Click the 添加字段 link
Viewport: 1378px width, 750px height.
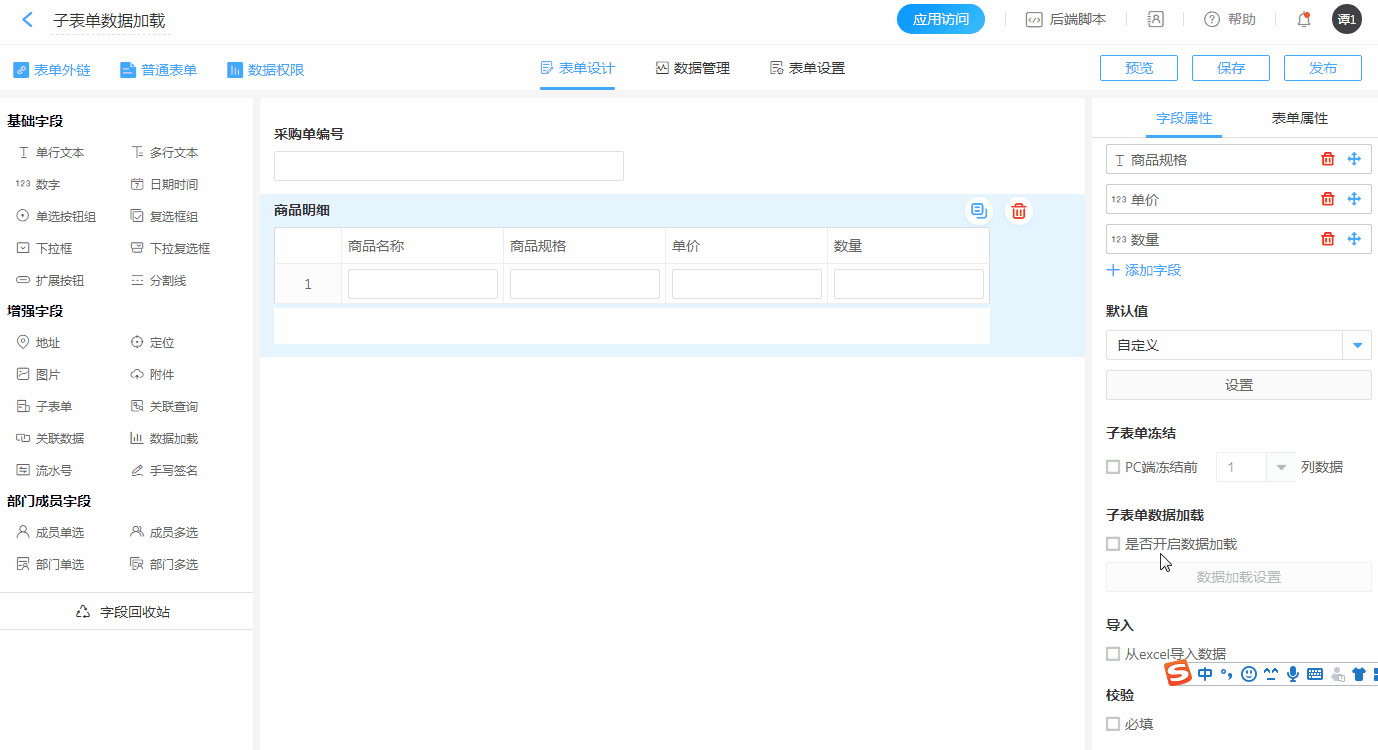(1144, 270)
